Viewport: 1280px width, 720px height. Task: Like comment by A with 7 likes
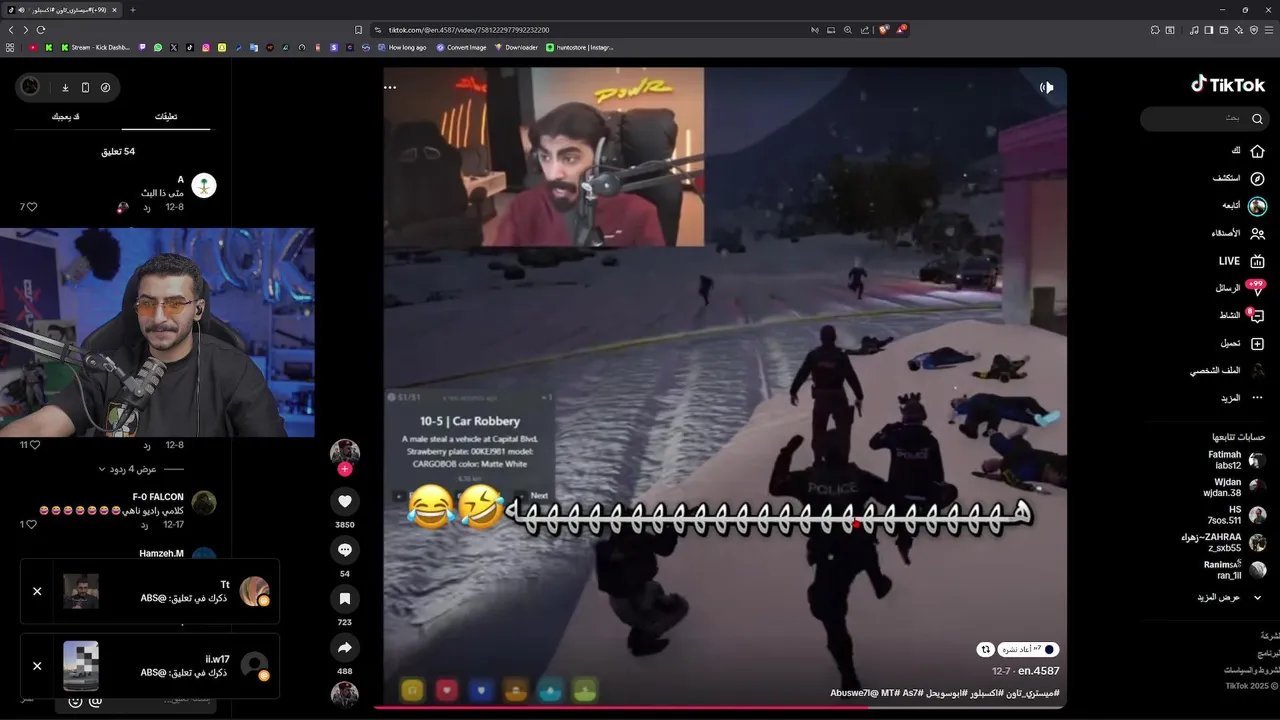tap(31, 207)
